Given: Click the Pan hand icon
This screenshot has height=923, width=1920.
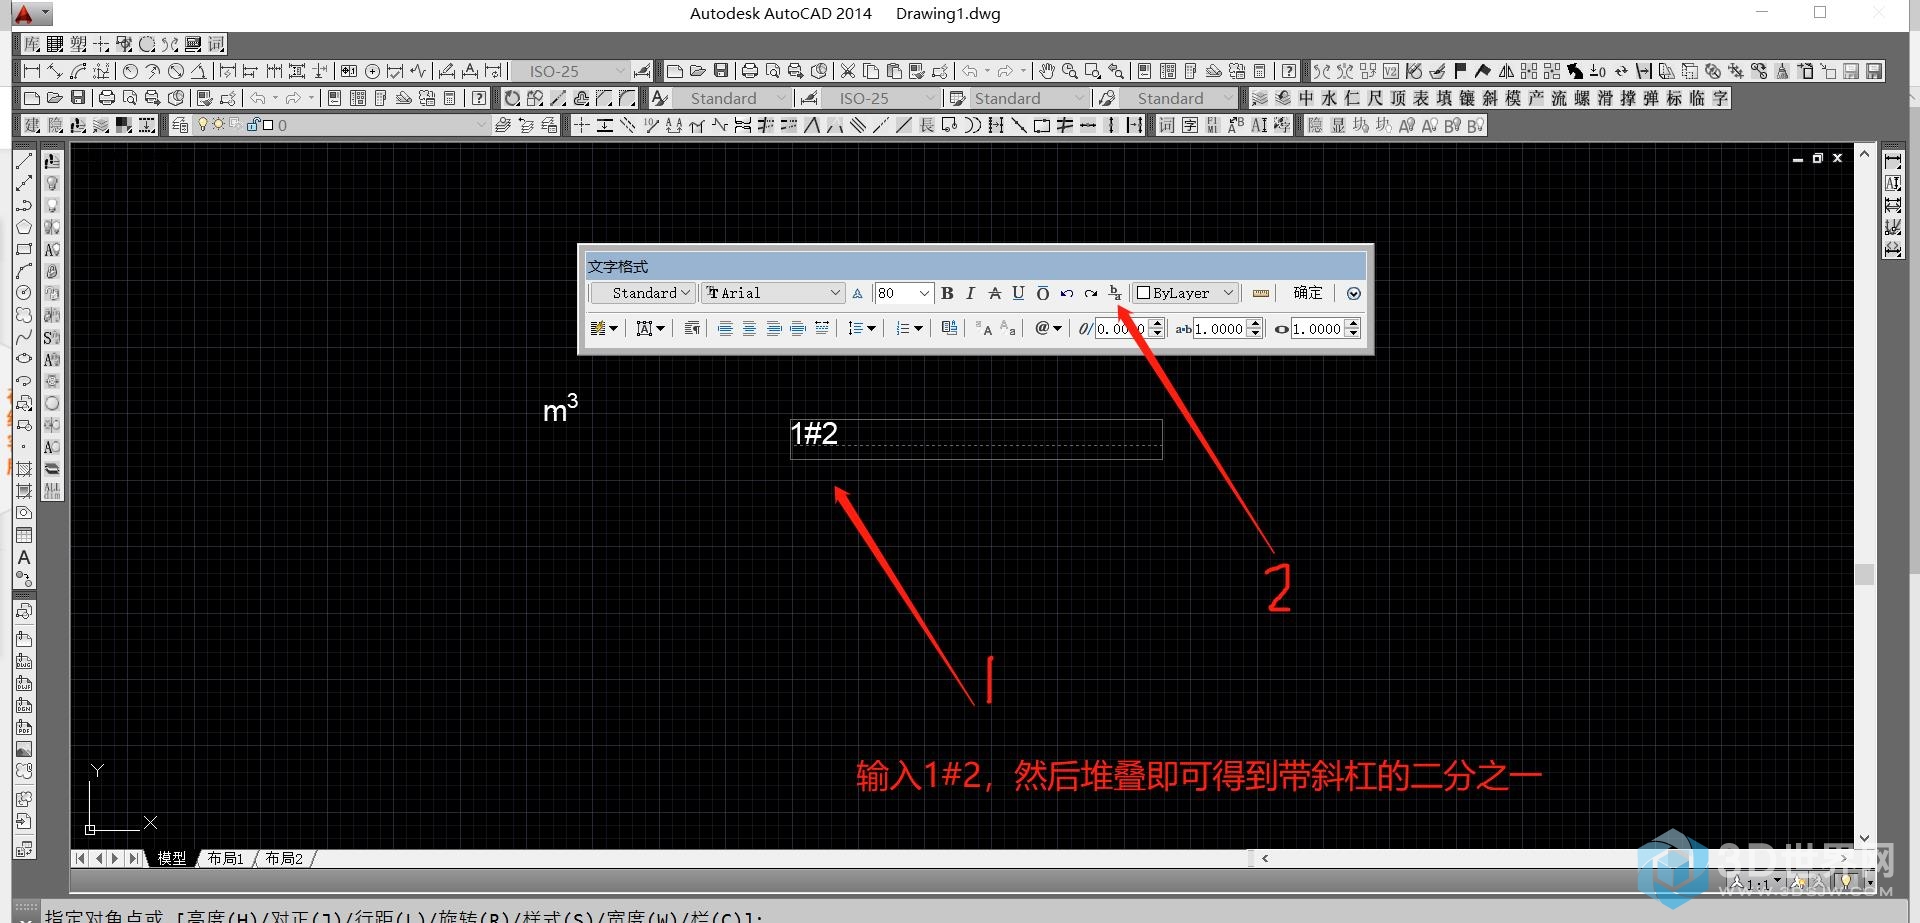Looking at the screenshot, I should (1046, 71).
